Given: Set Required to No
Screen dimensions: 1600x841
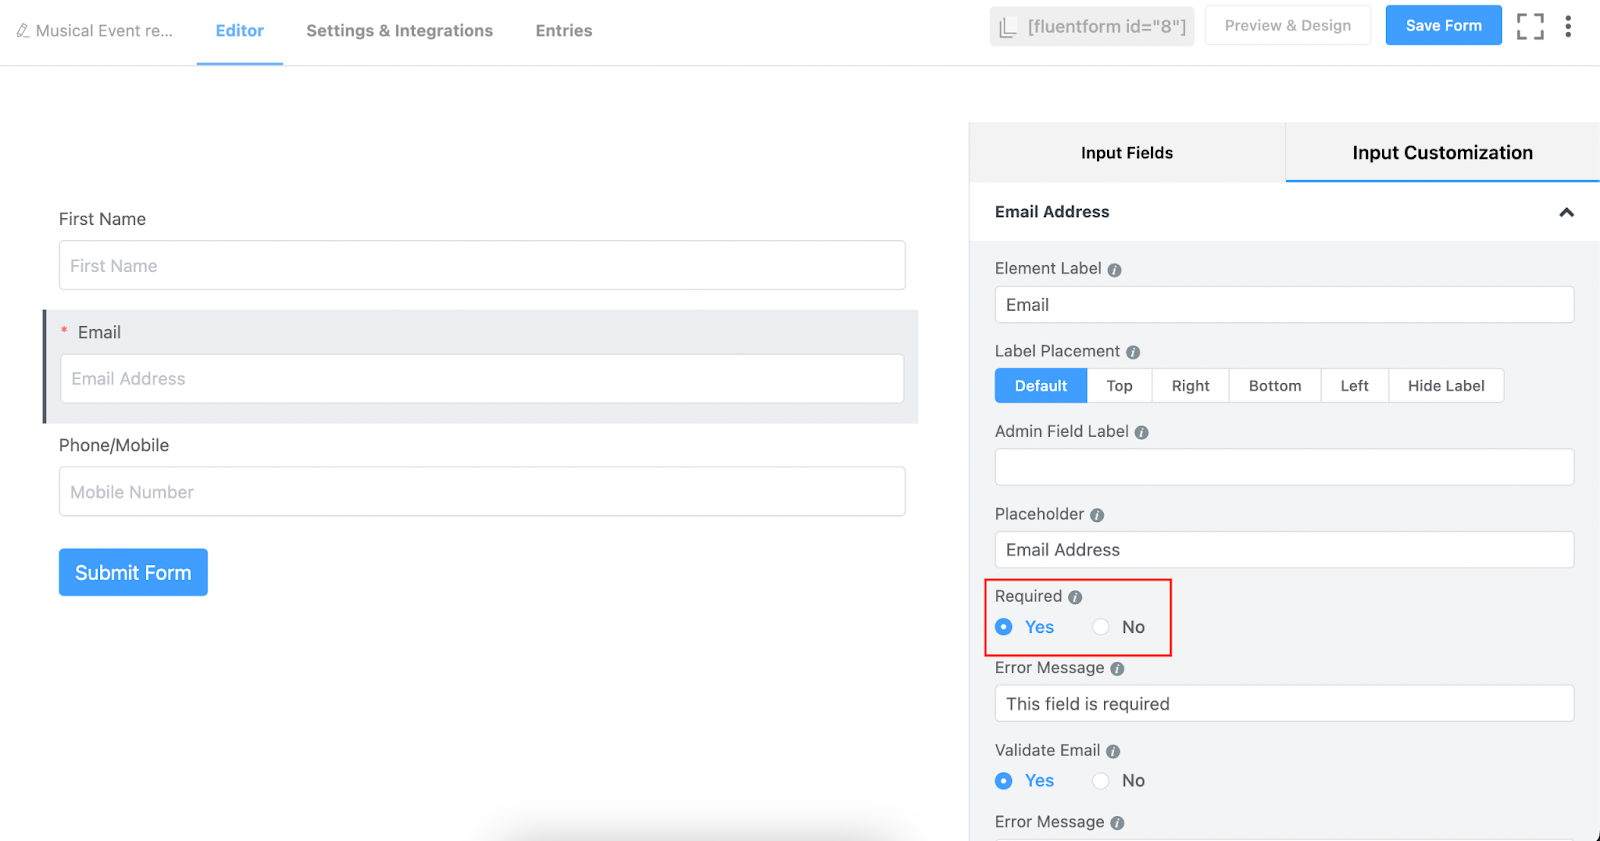Looking at the screenshot, I should point(1101,627).
